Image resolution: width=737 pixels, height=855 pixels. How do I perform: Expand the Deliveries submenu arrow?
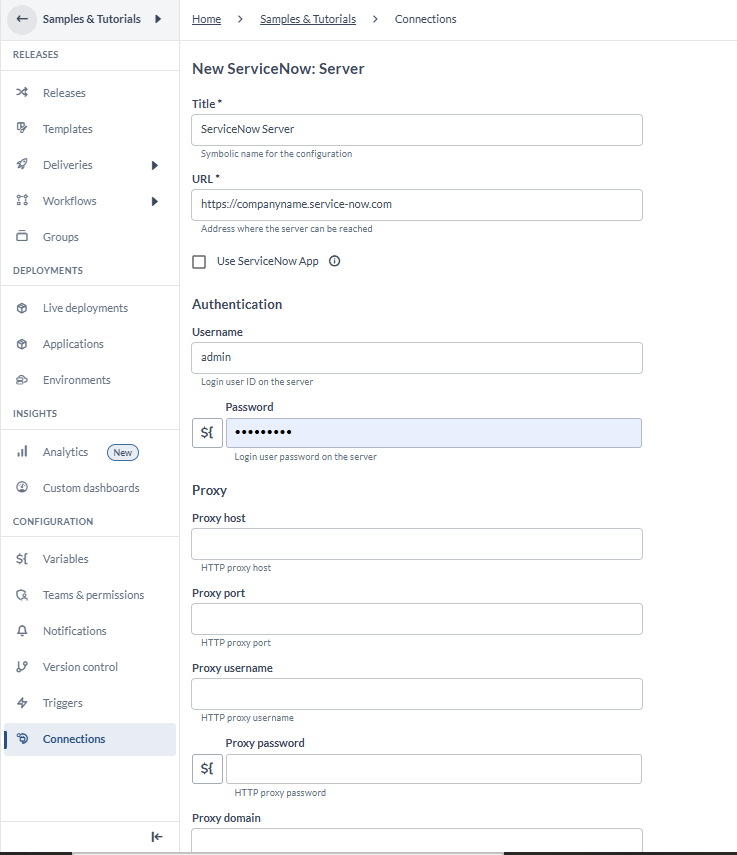(155, 165)
